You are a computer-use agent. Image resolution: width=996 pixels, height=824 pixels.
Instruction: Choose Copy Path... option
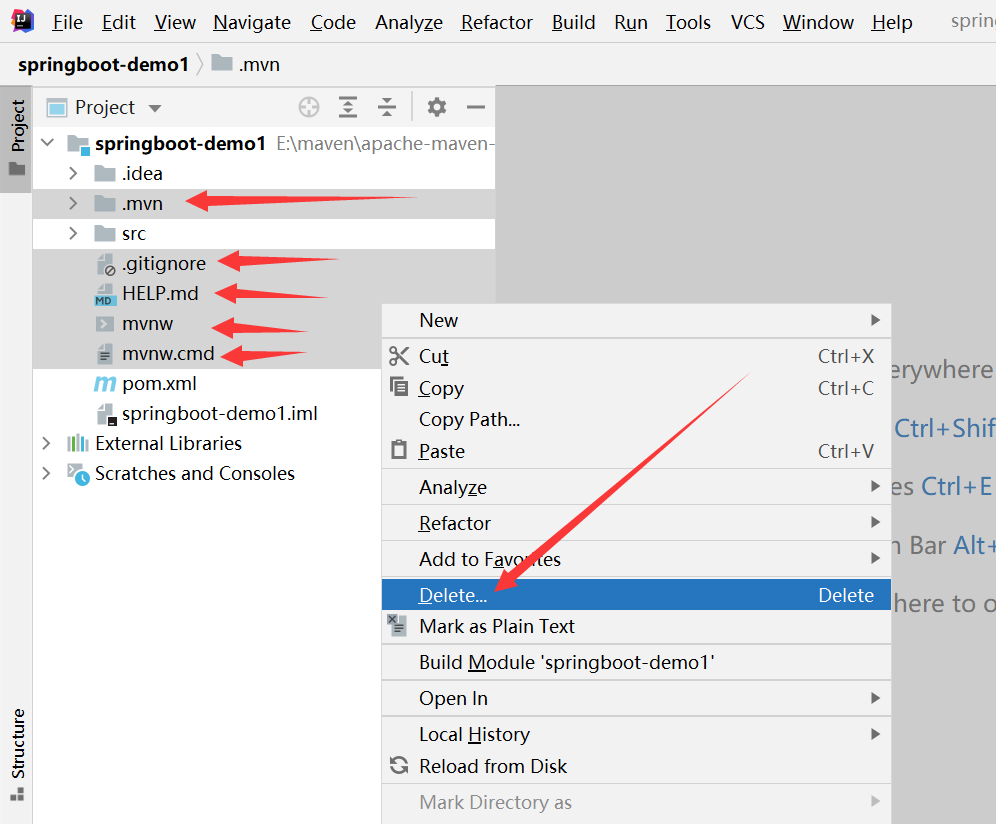[636, 419]
